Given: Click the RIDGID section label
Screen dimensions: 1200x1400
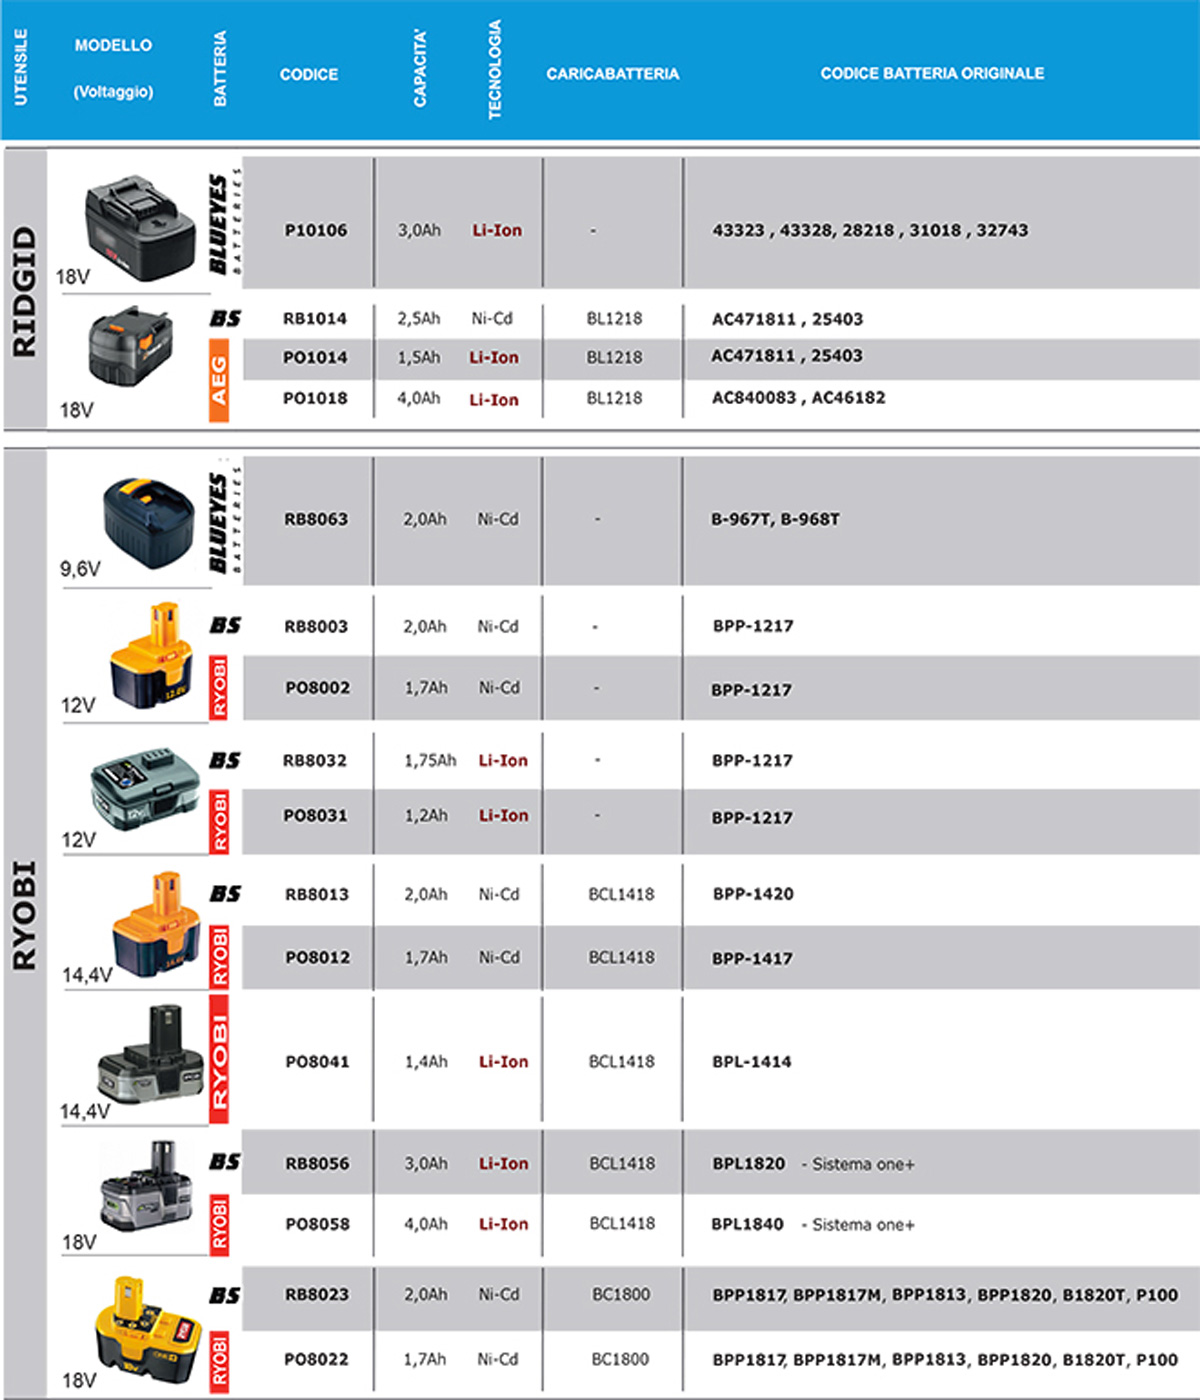Looking at the screenshot, I should pos(24,291).
